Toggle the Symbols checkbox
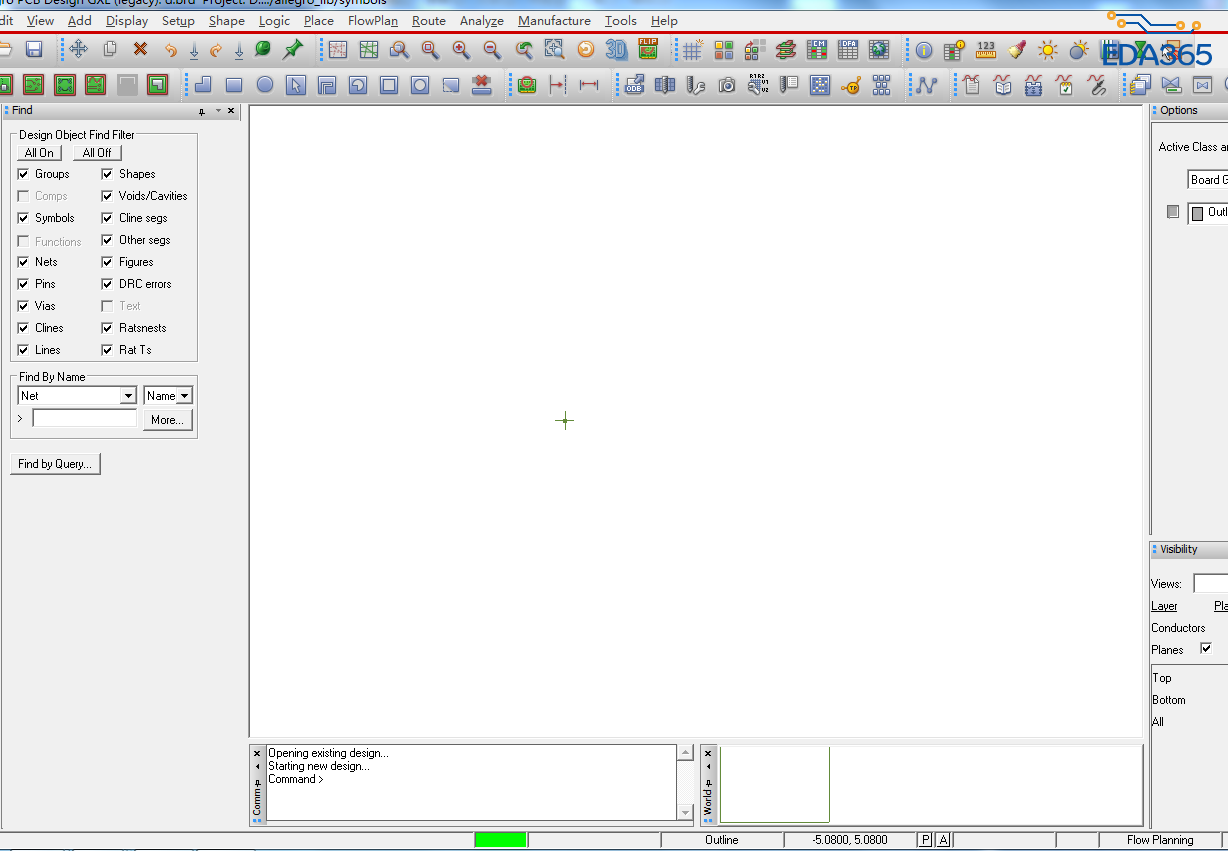The image size is (1228, 851). coord(24,218)
